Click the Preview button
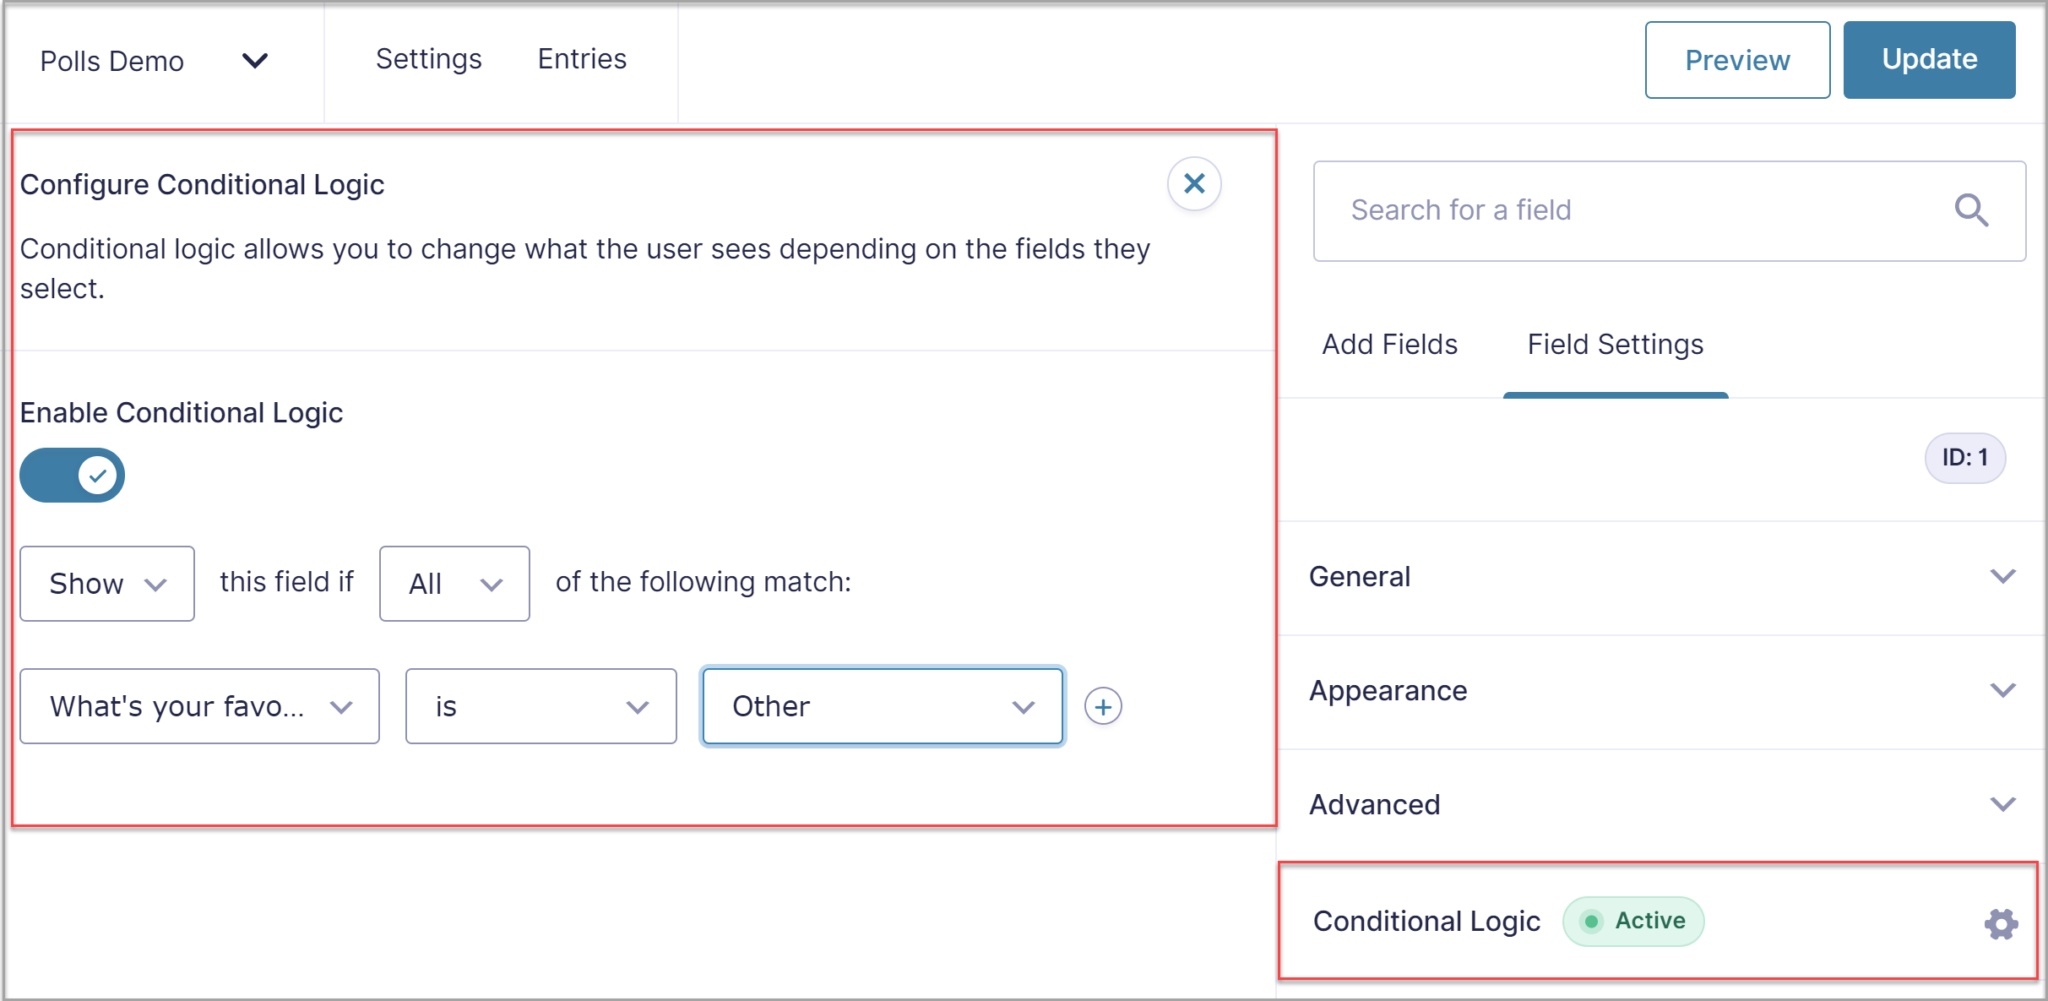Image resolution: width=2048 pixels, height=1001 pixels. point(1737,60)
